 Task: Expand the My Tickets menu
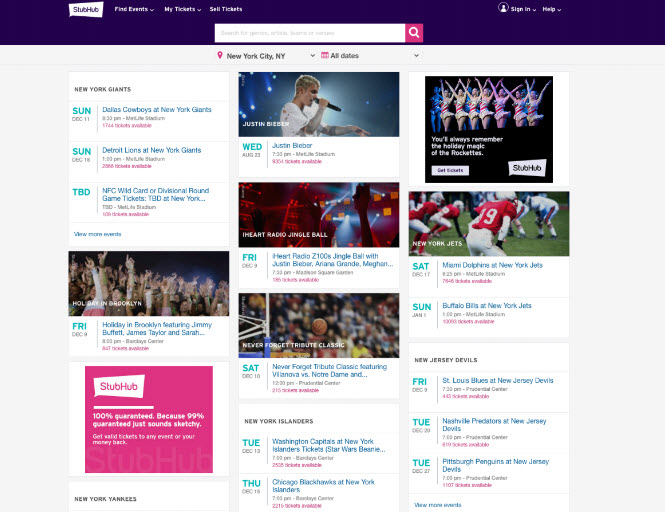tap(182, 9)
